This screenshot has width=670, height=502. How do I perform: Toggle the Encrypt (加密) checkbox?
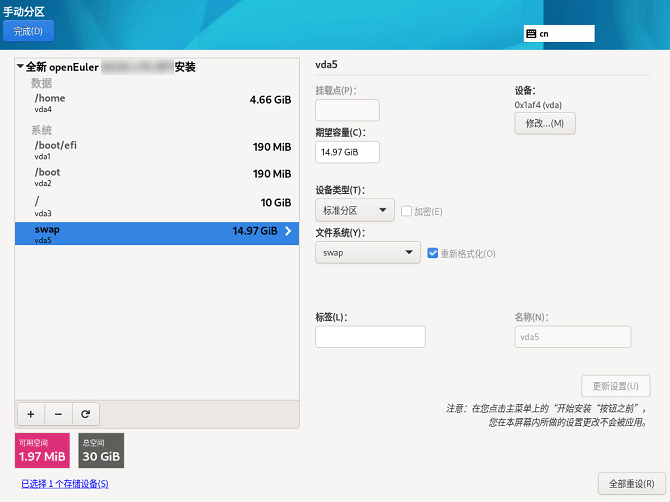click(407, 211)
